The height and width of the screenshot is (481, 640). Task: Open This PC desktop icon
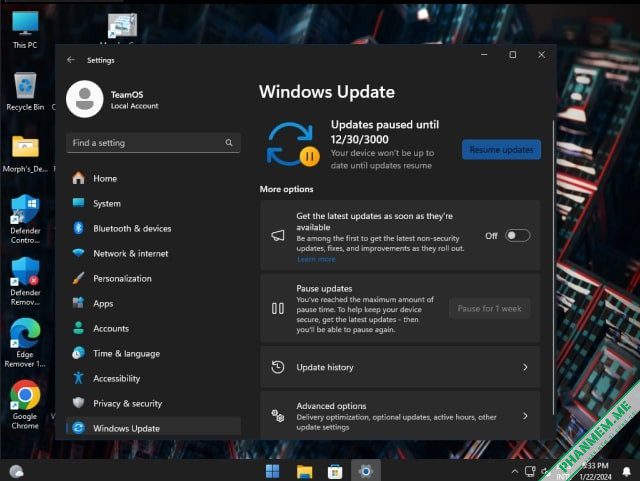pos(25,30)
